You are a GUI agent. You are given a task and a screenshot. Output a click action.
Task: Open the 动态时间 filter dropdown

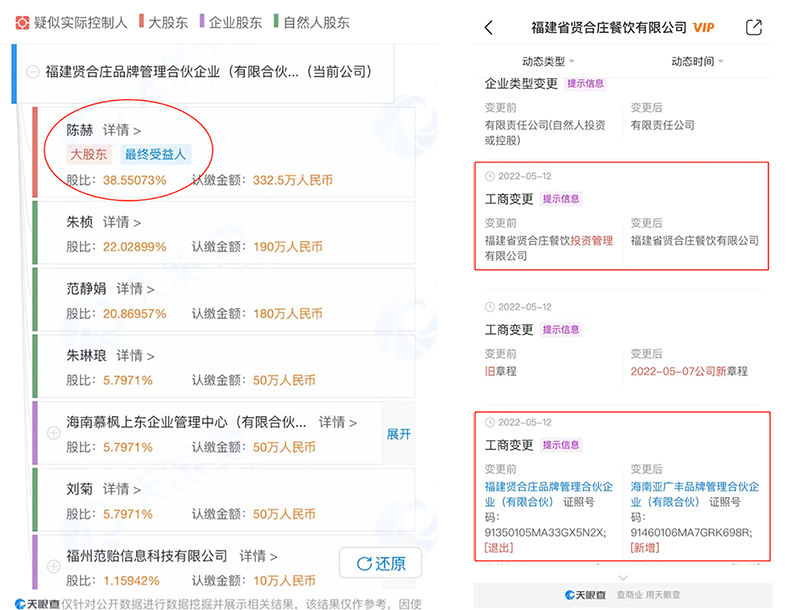(x=697, y=61)
